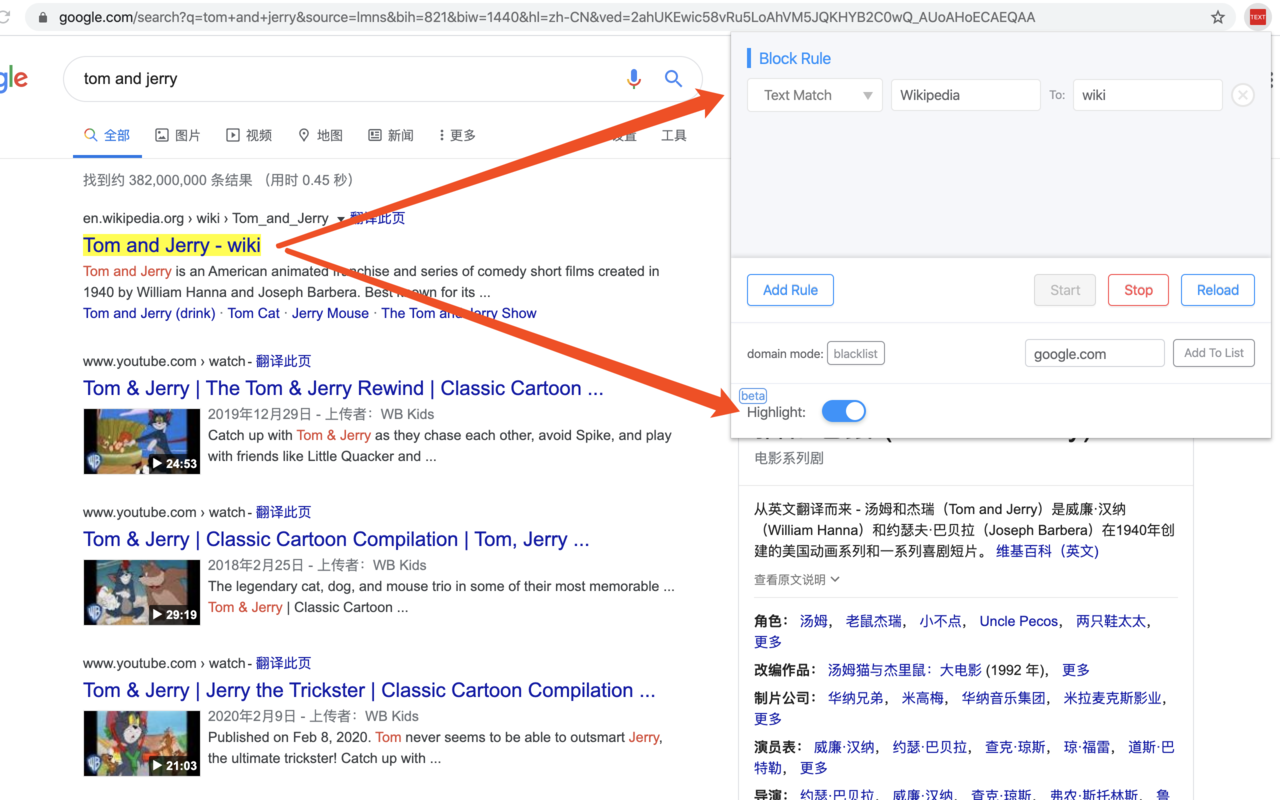Viewport: 1280px width, 800px height.
Task: Toggle the Highlight switch off
Action: [x=844, y=411]
